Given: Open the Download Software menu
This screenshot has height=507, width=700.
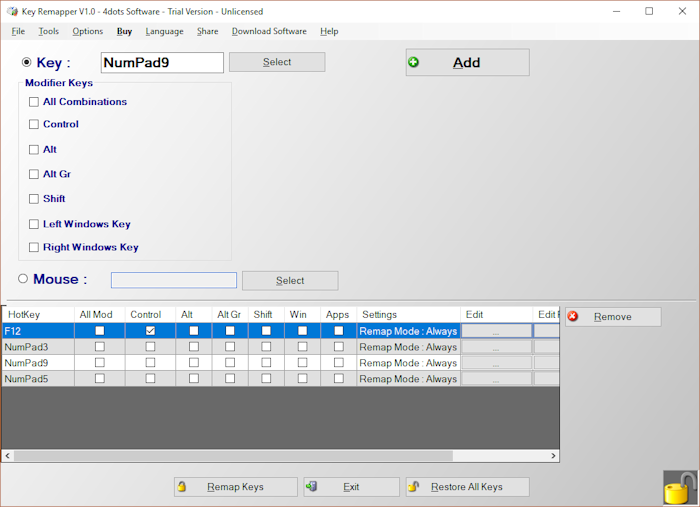Looking at the screenshot, I should tap(269, 31).
